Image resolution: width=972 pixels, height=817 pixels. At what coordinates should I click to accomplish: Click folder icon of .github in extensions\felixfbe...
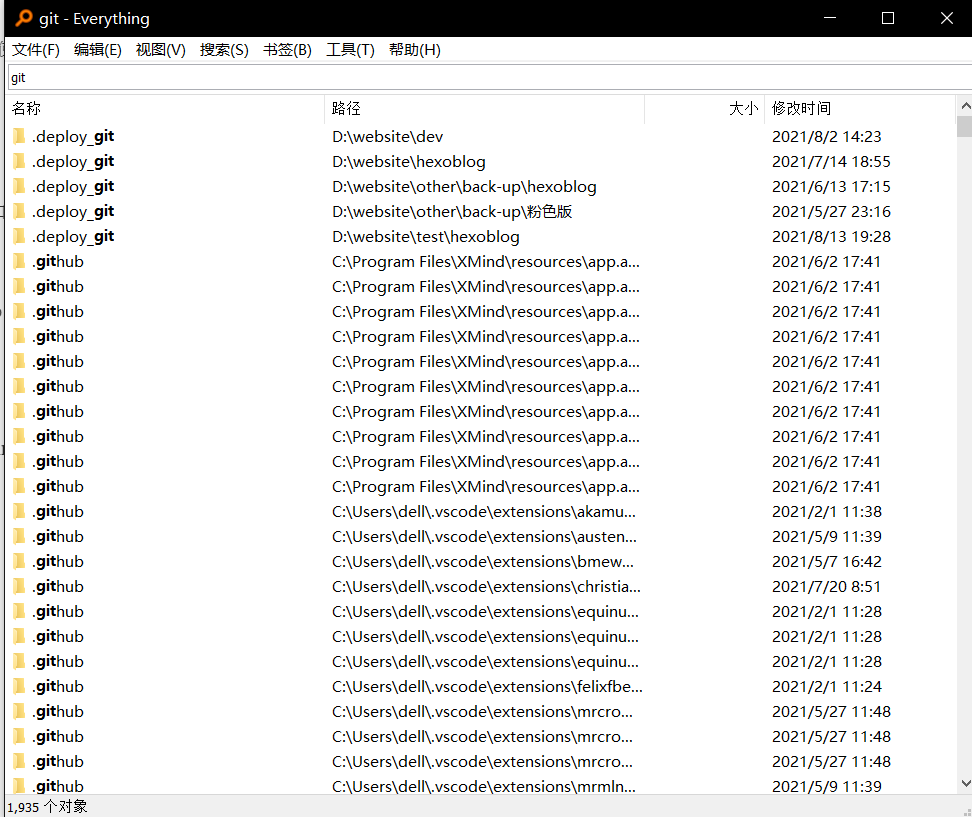19,686
